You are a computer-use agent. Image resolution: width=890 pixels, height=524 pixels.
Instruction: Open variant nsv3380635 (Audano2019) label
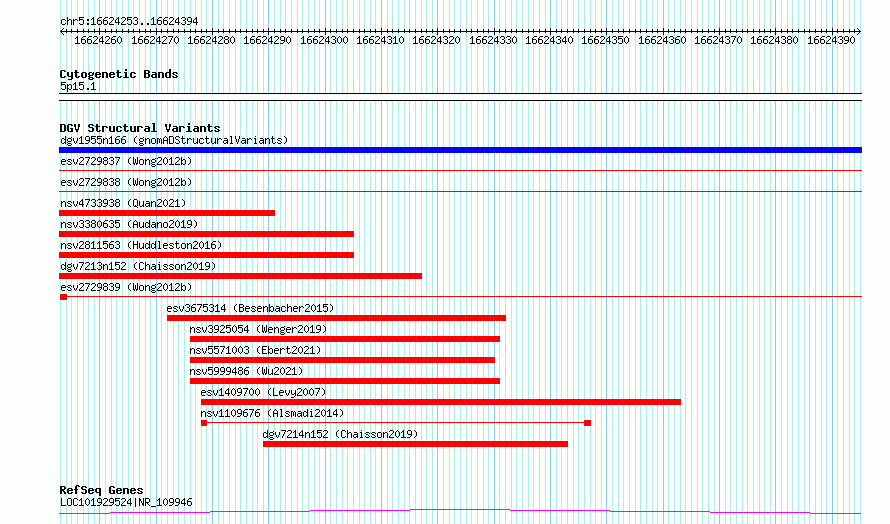pos(129,224)
